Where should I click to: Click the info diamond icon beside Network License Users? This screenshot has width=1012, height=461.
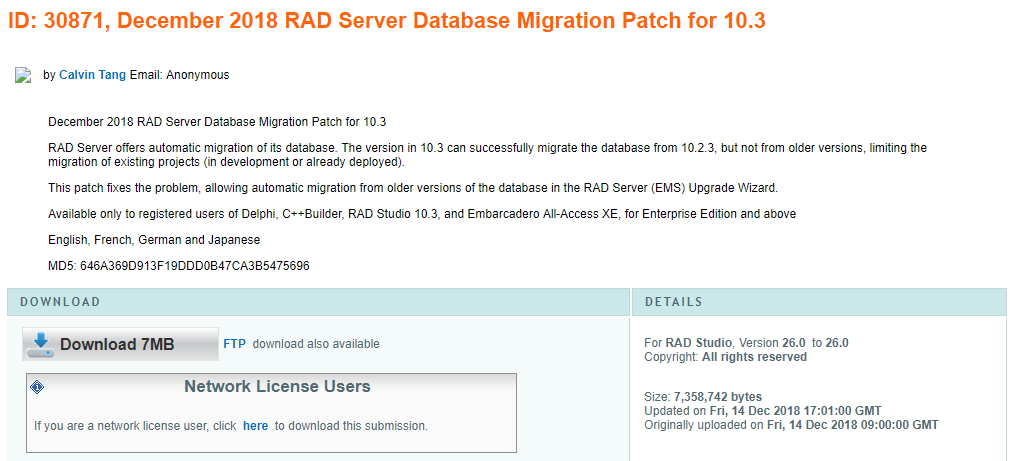[37, 387]
